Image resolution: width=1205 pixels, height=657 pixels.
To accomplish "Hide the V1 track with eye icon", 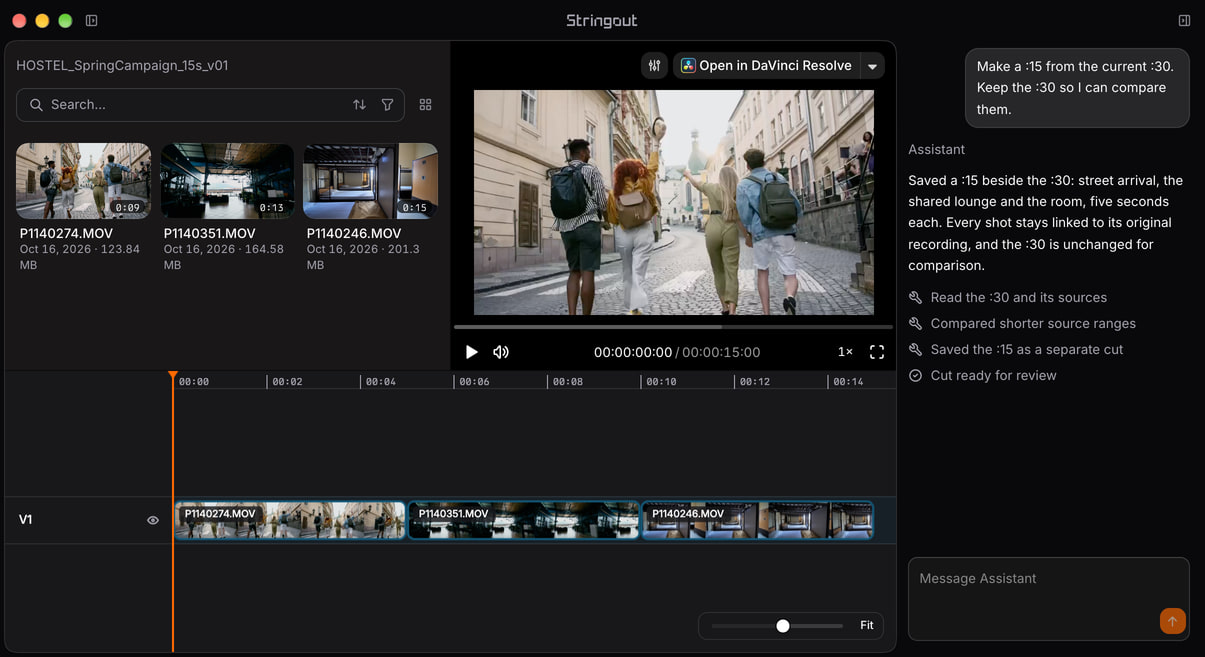I will click(x=153, y=520).
